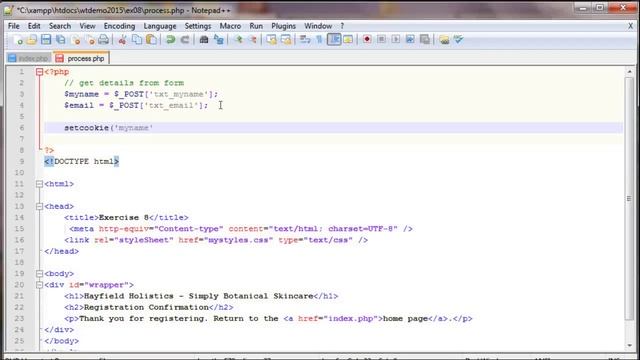Image resolution: width=640 pixels, height=360 pixels.
Task: Click the Replace icon
Action: point(219,40)
